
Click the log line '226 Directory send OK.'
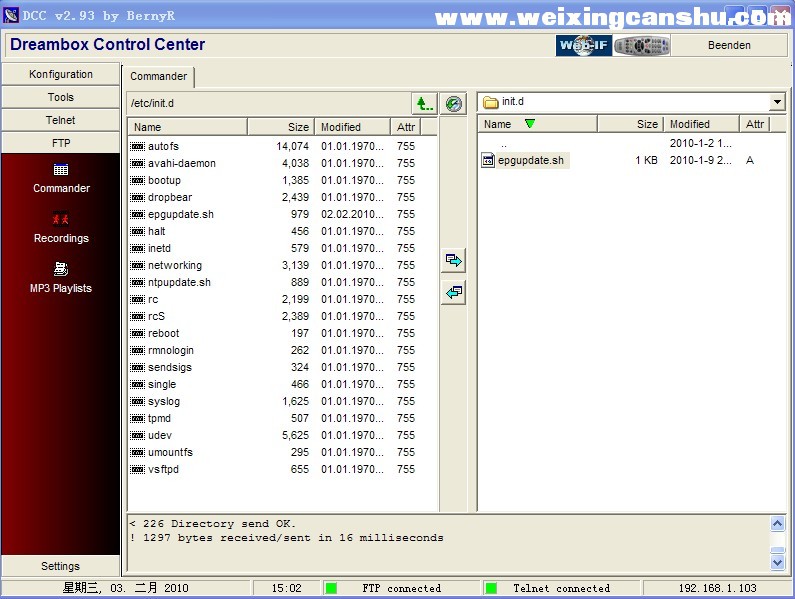pos(219,523)
